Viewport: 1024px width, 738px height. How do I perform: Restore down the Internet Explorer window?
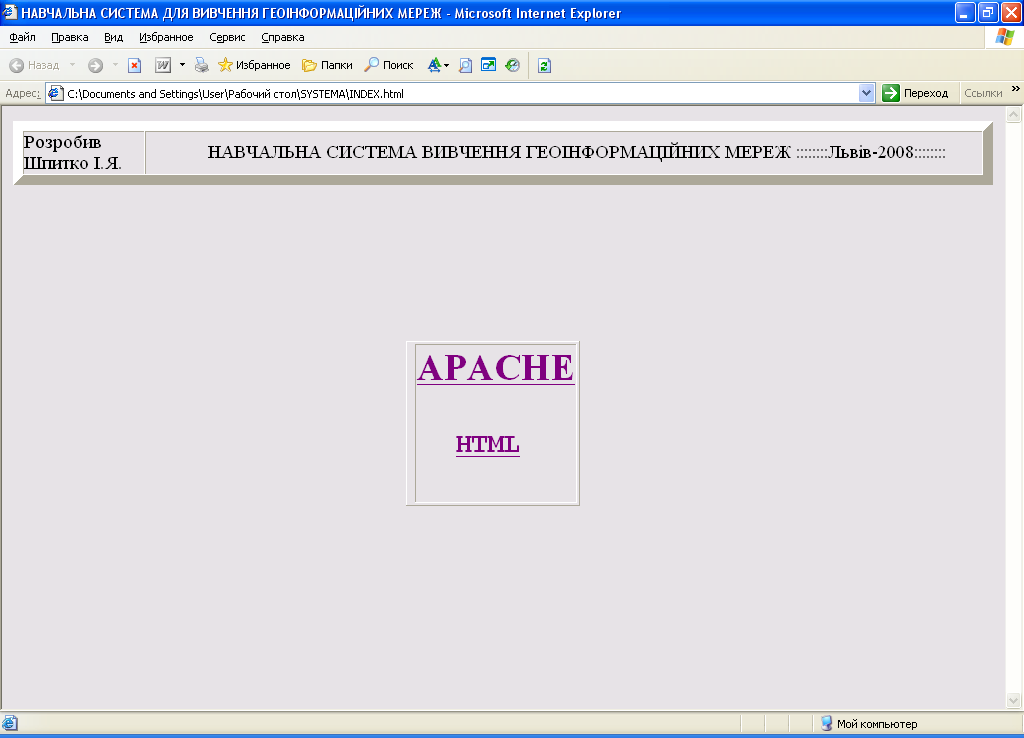pyautogui.click(x=988, y=12)
